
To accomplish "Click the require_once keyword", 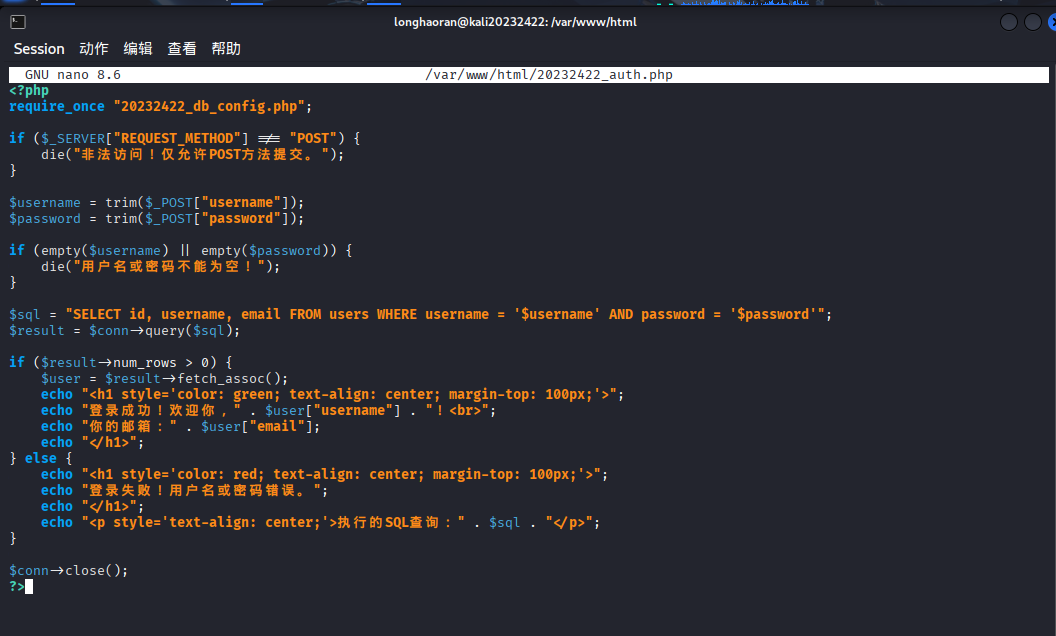I will pos(57,106).
